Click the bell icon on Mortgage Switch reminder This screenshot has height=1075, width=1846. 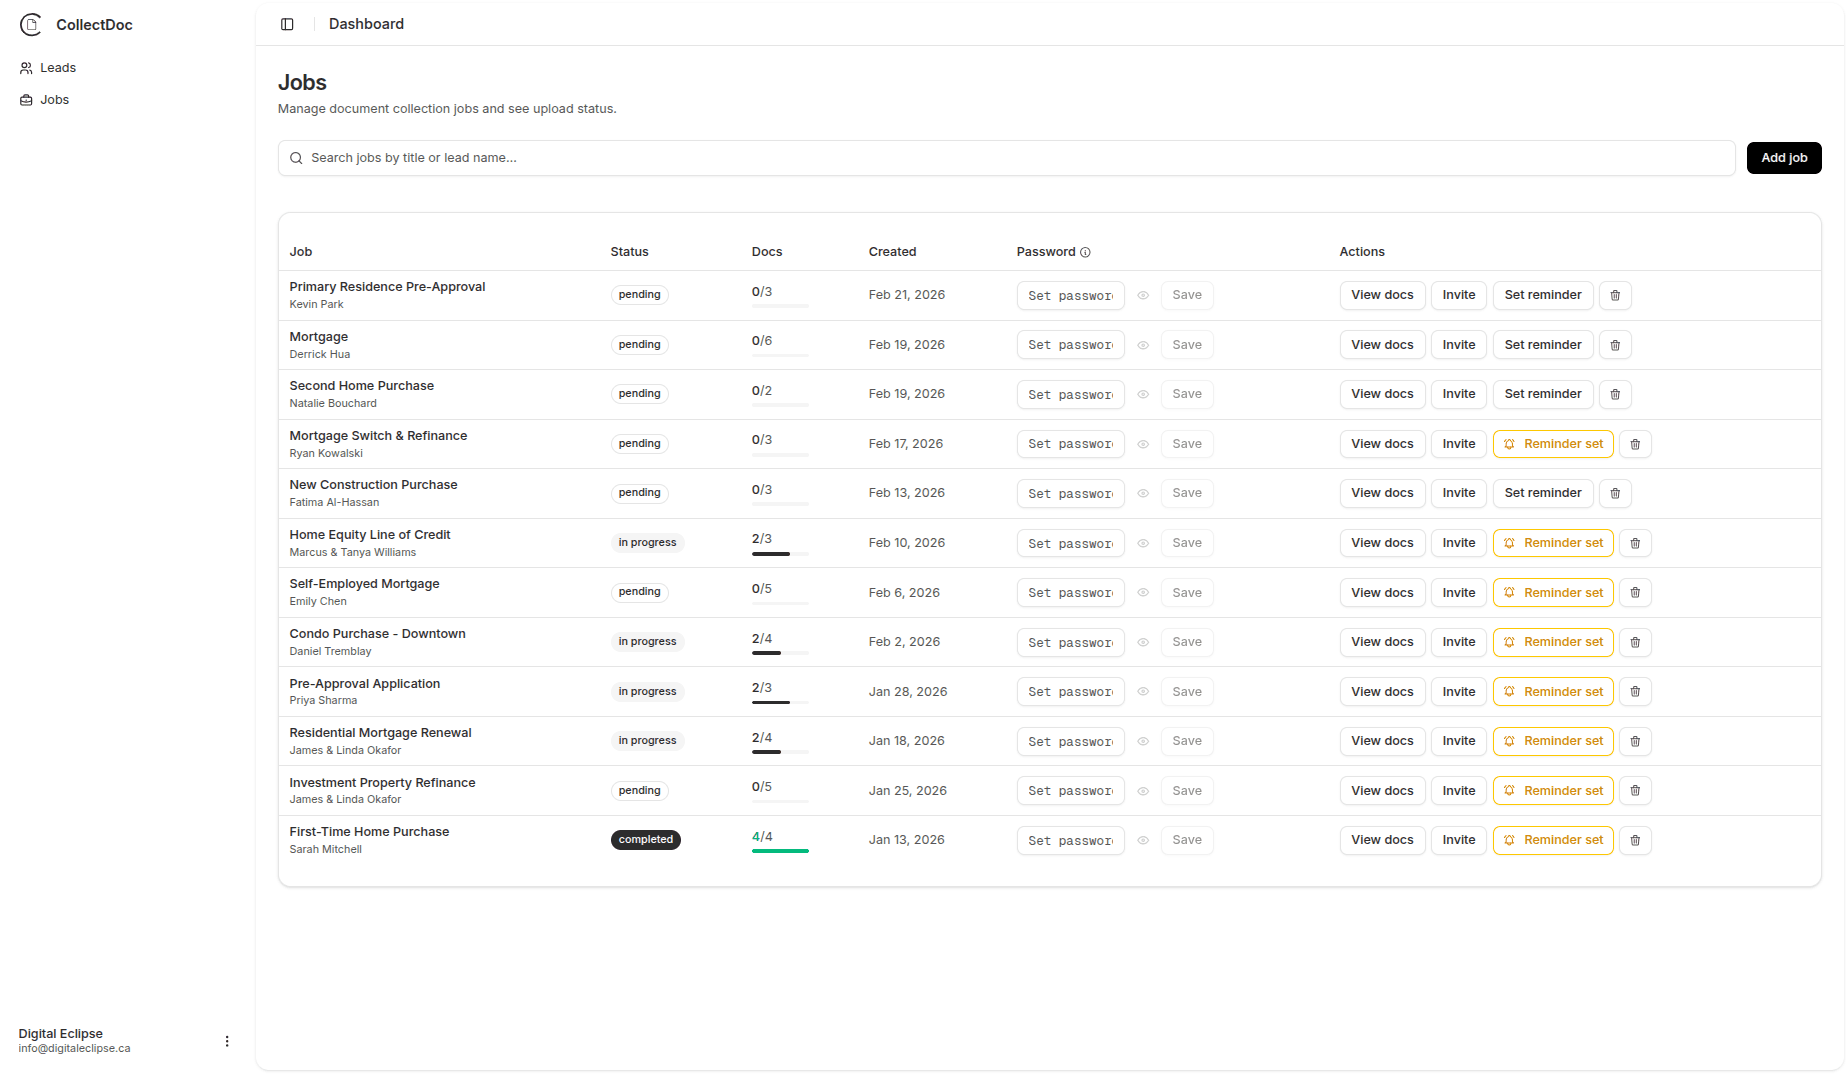[x=1509, y=443]
